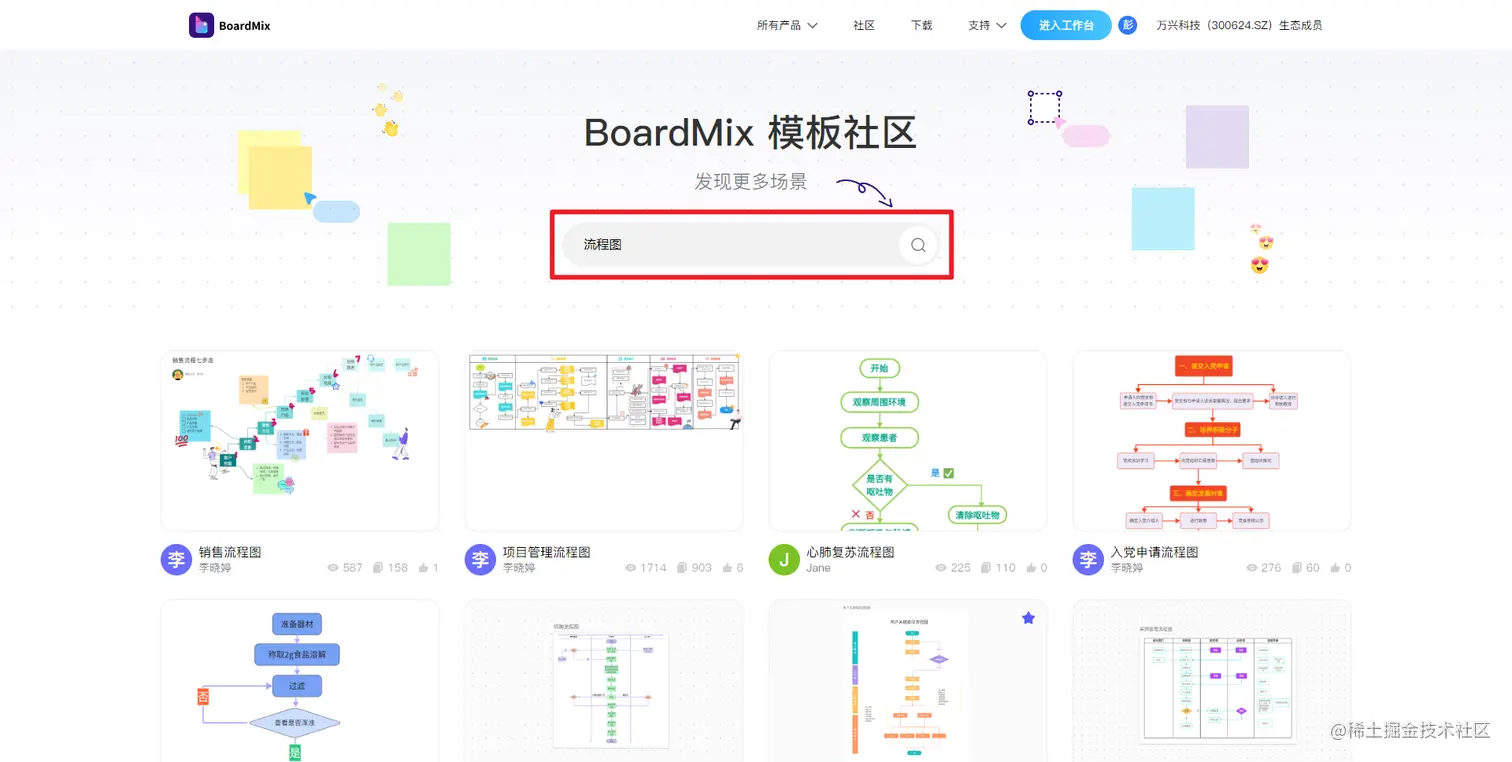
Task: Click author 李晓婷 under 项目管理流程图
Action: (x=519, y=568)
